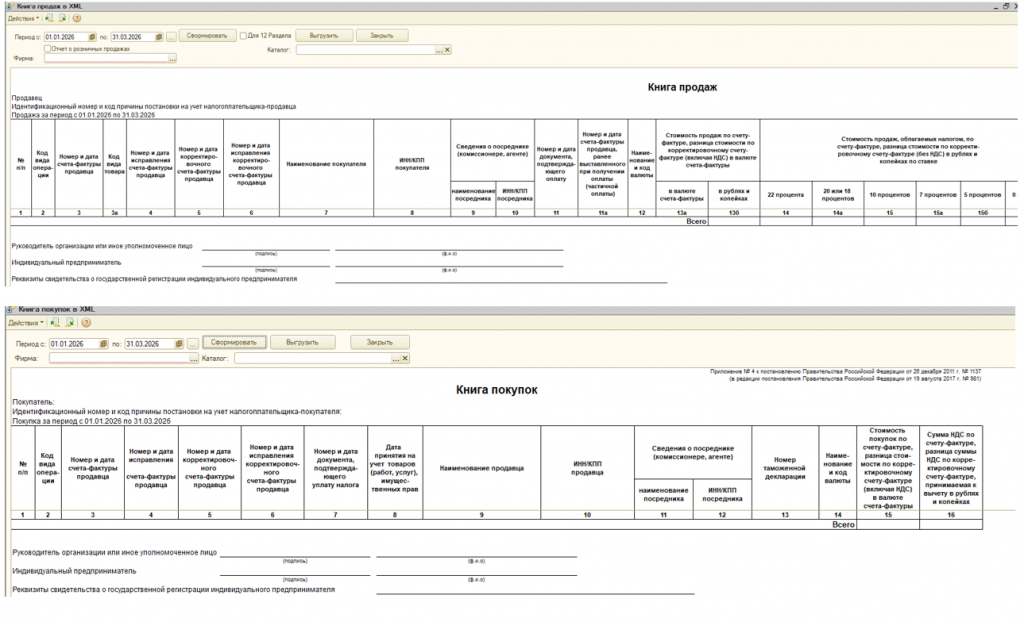Click 22 процента column header
The height and width of the screenshot is (626, 1024).
786,195
